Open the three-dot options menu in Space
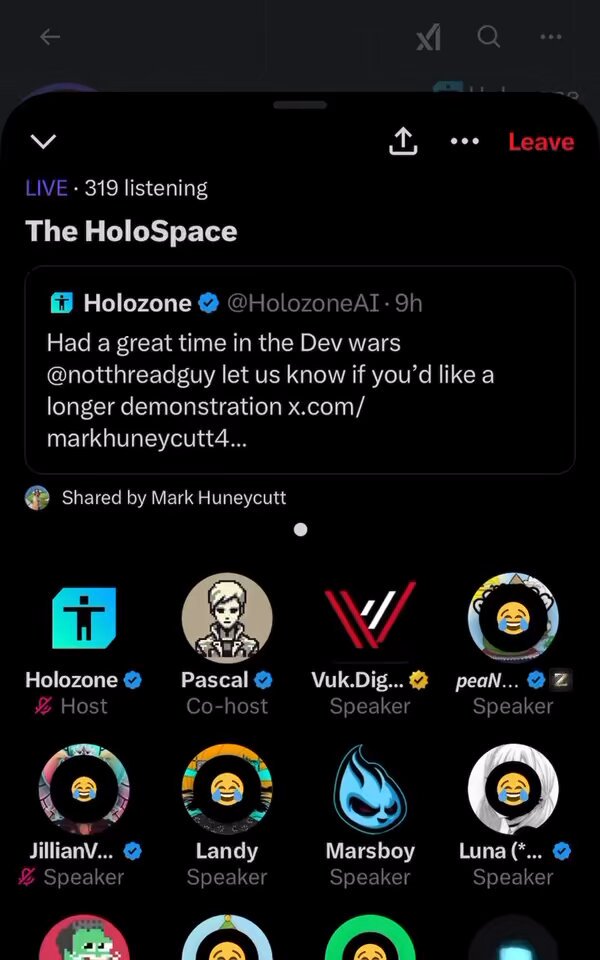This screenshot has height=960, width=600. coord(465,141)
